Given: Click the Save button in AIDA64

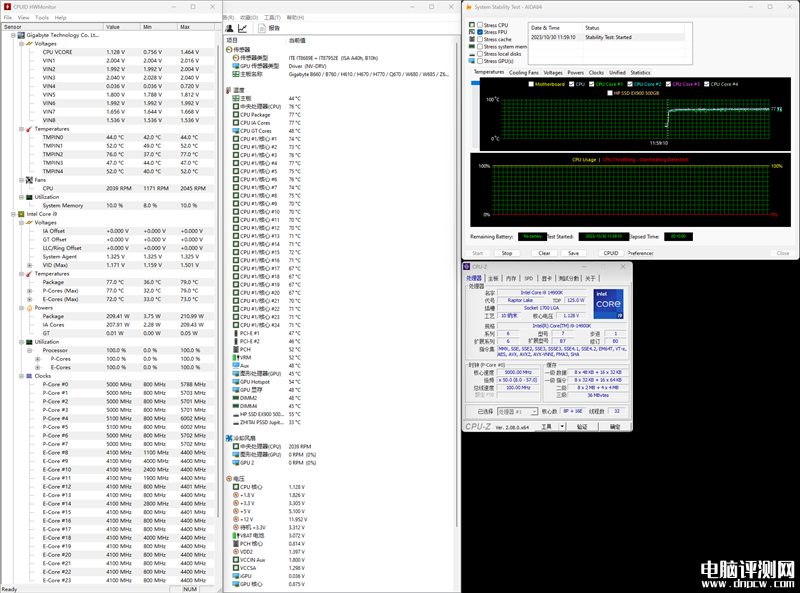Looking at the screenshot, I should pos(573,253).
